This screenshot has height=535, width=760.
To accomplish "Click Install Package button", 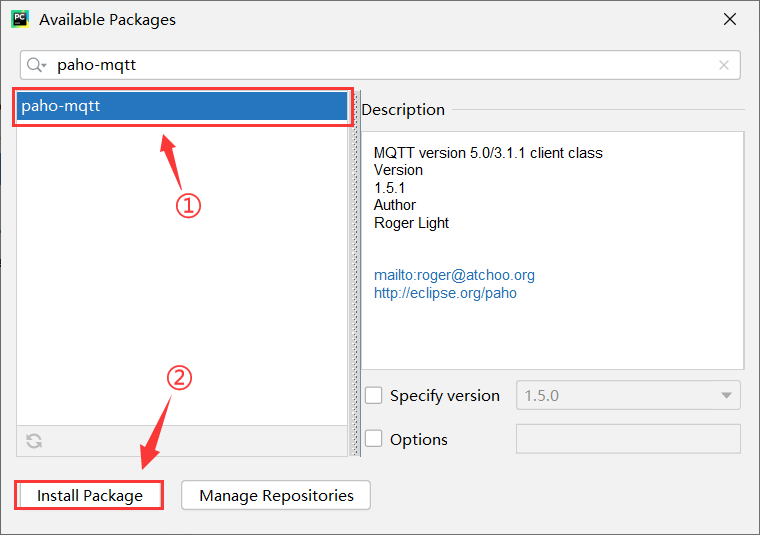I will click(90, 495).
